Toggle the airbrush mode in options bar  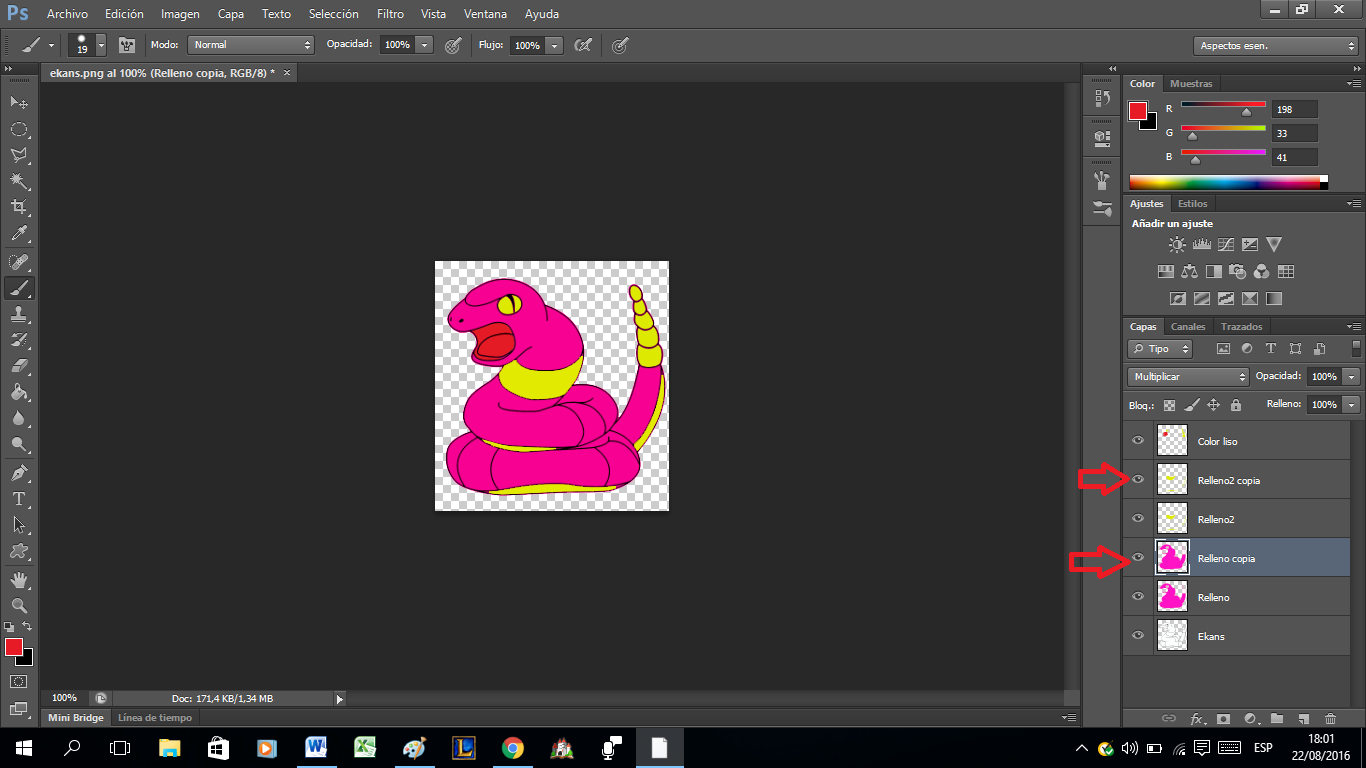pos(583,45)
